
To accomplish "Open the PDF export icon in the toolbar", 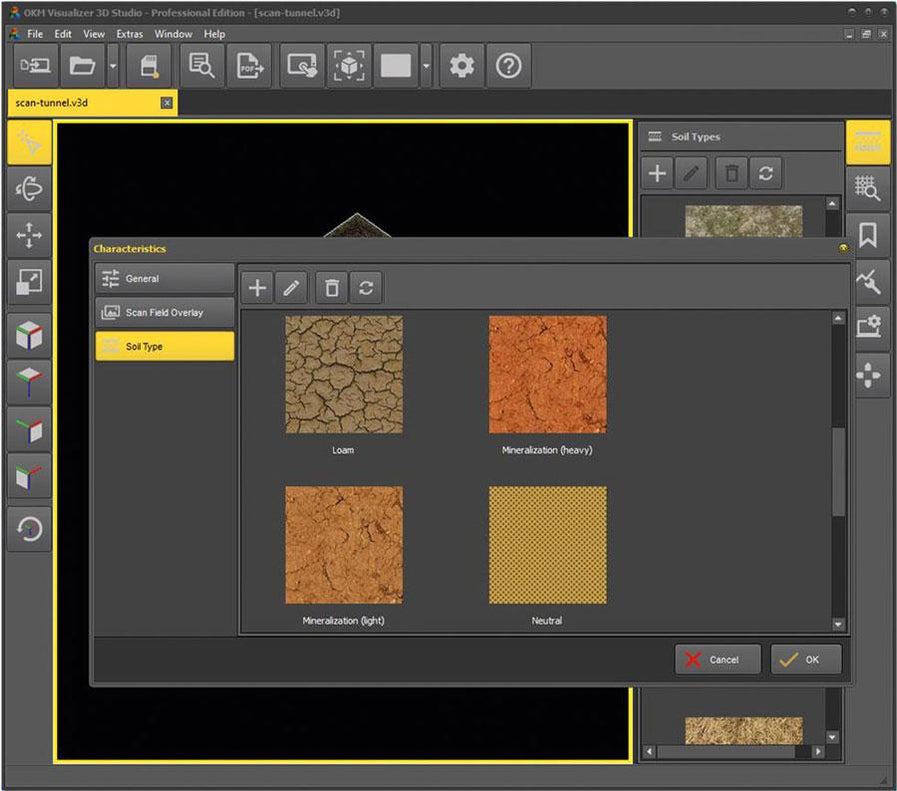I will 249,65.
